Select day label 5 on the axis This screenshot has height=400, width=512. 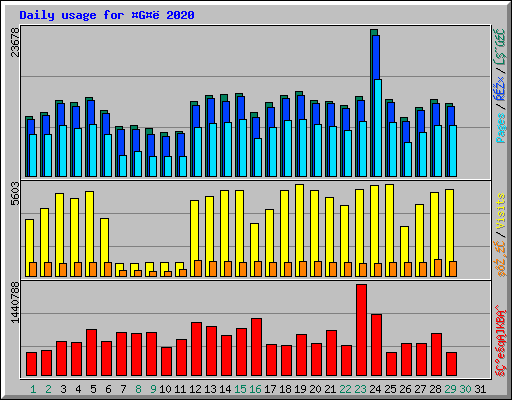(x=93, y=389)
